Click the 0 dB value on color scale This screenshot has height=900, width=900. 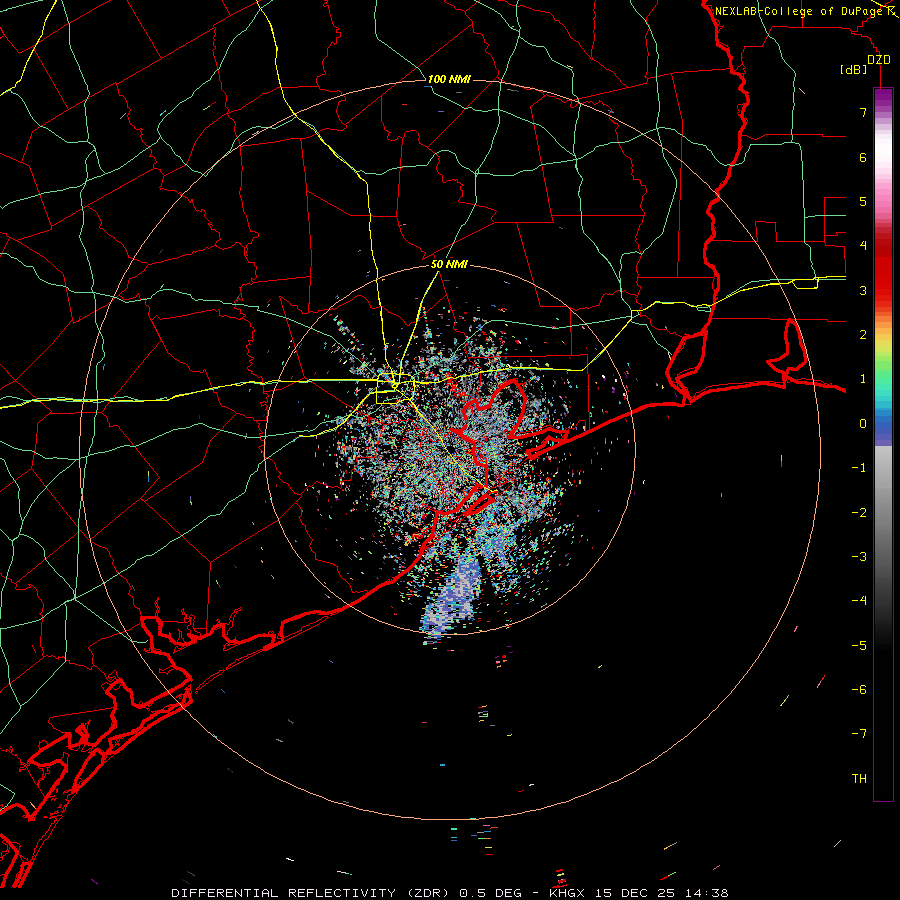[863, 424]
